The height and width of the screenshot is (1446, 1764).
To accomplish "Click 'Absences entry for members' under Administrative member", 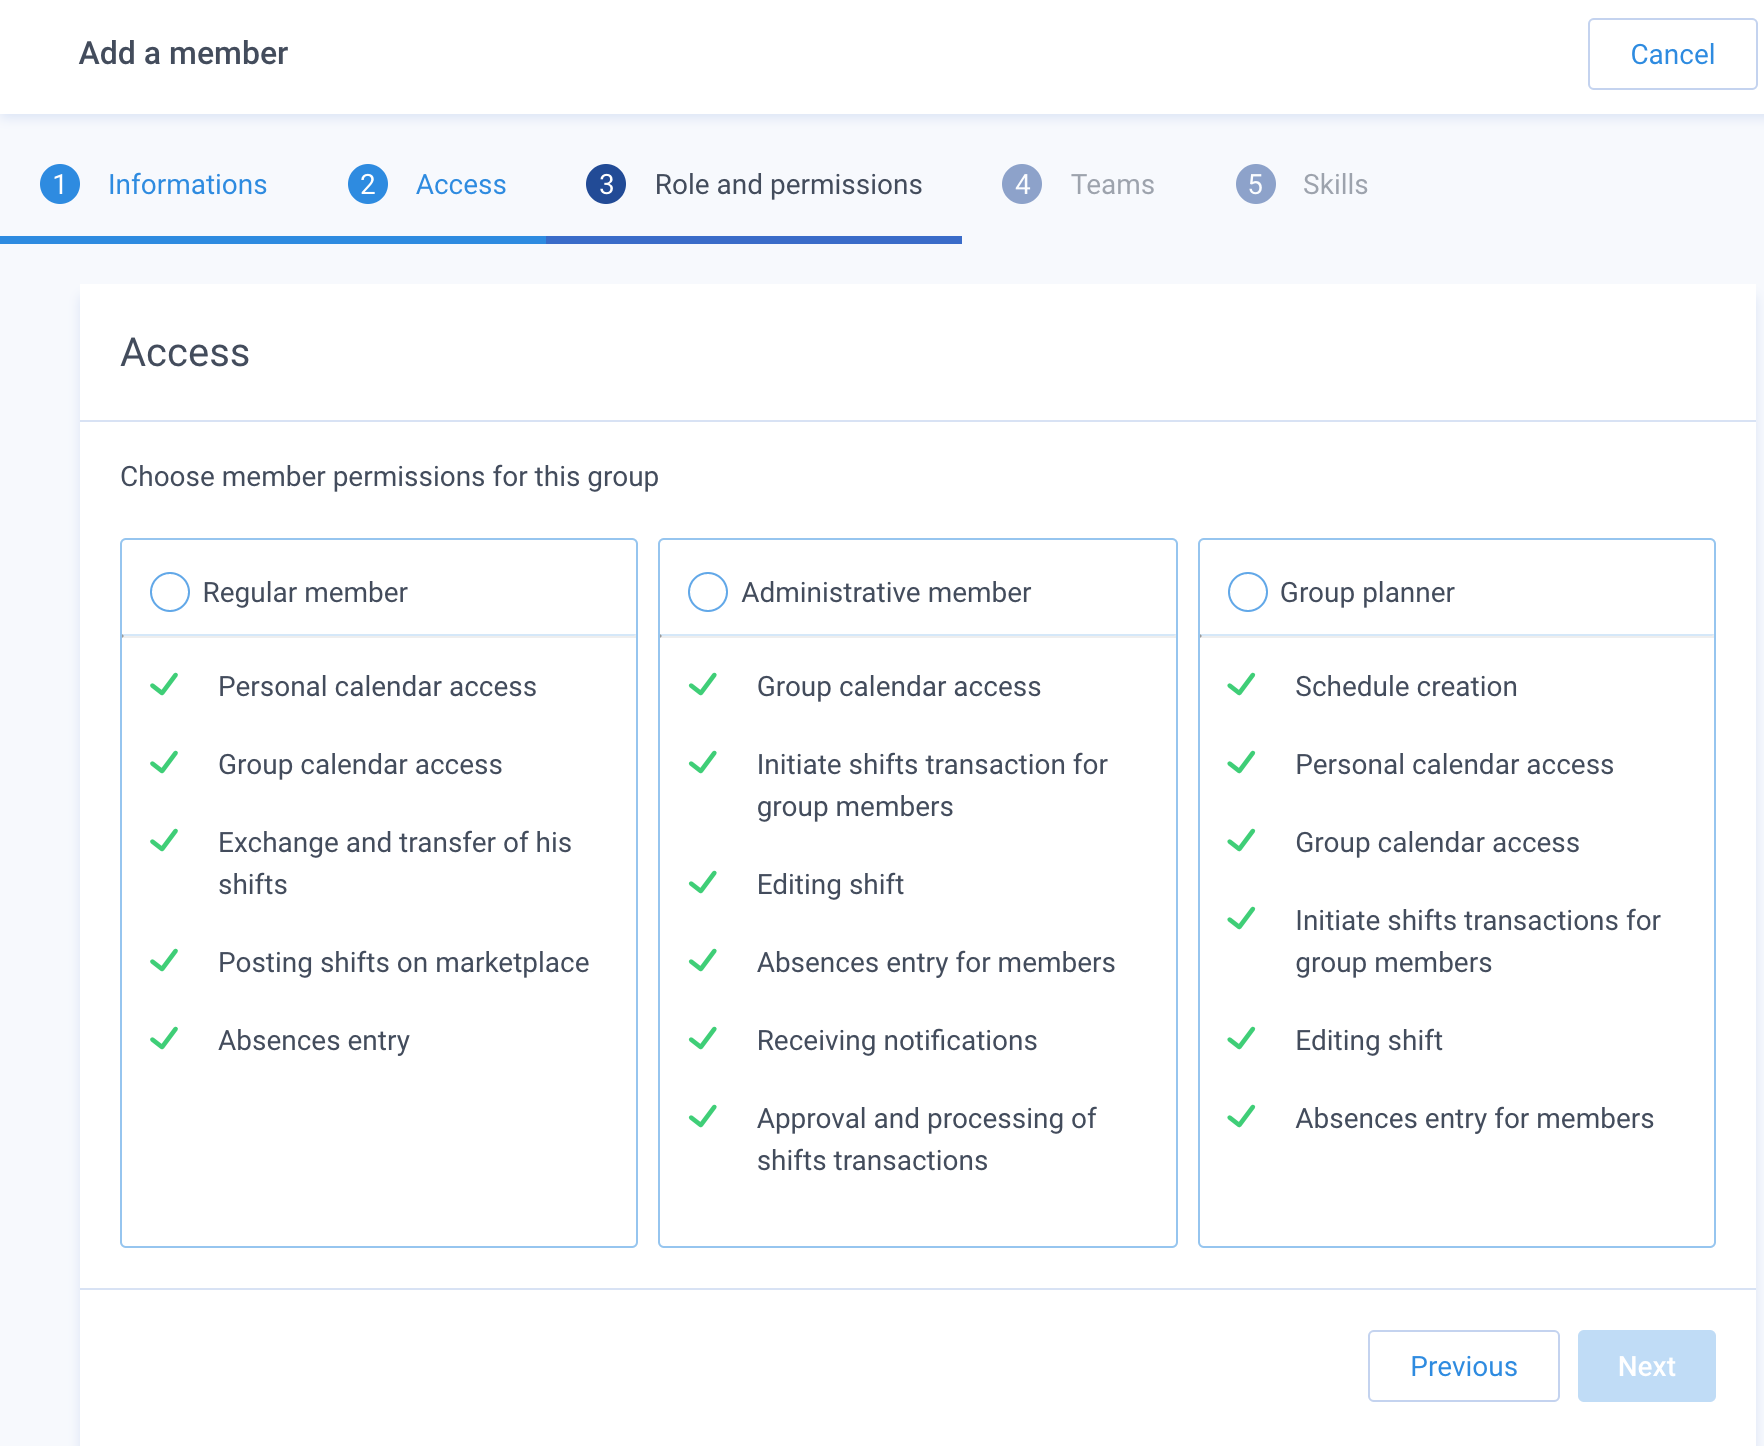I will pos(936,962).
